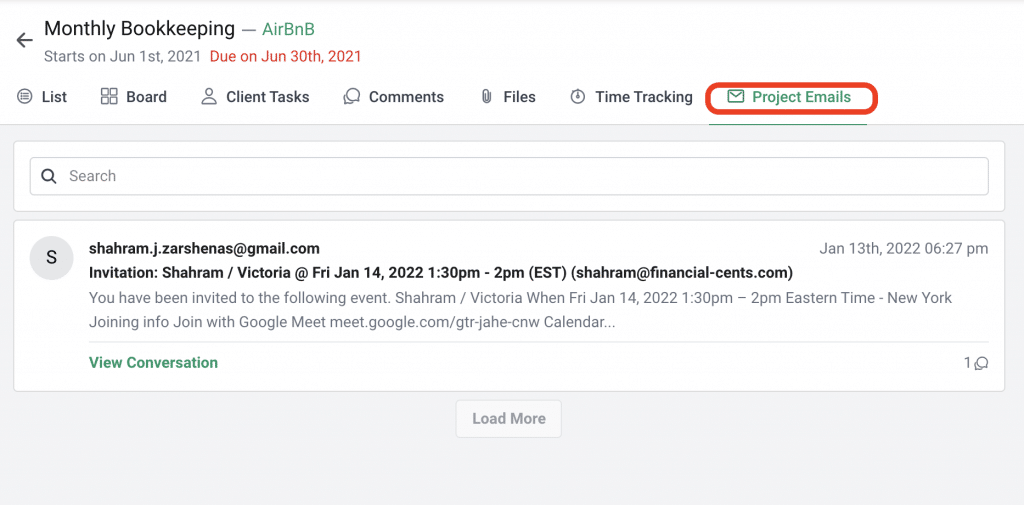The width and height of the screenshot is (1024, 505).
Task: Click the magnifier icon in search bar
Action: tap(48, 176)
